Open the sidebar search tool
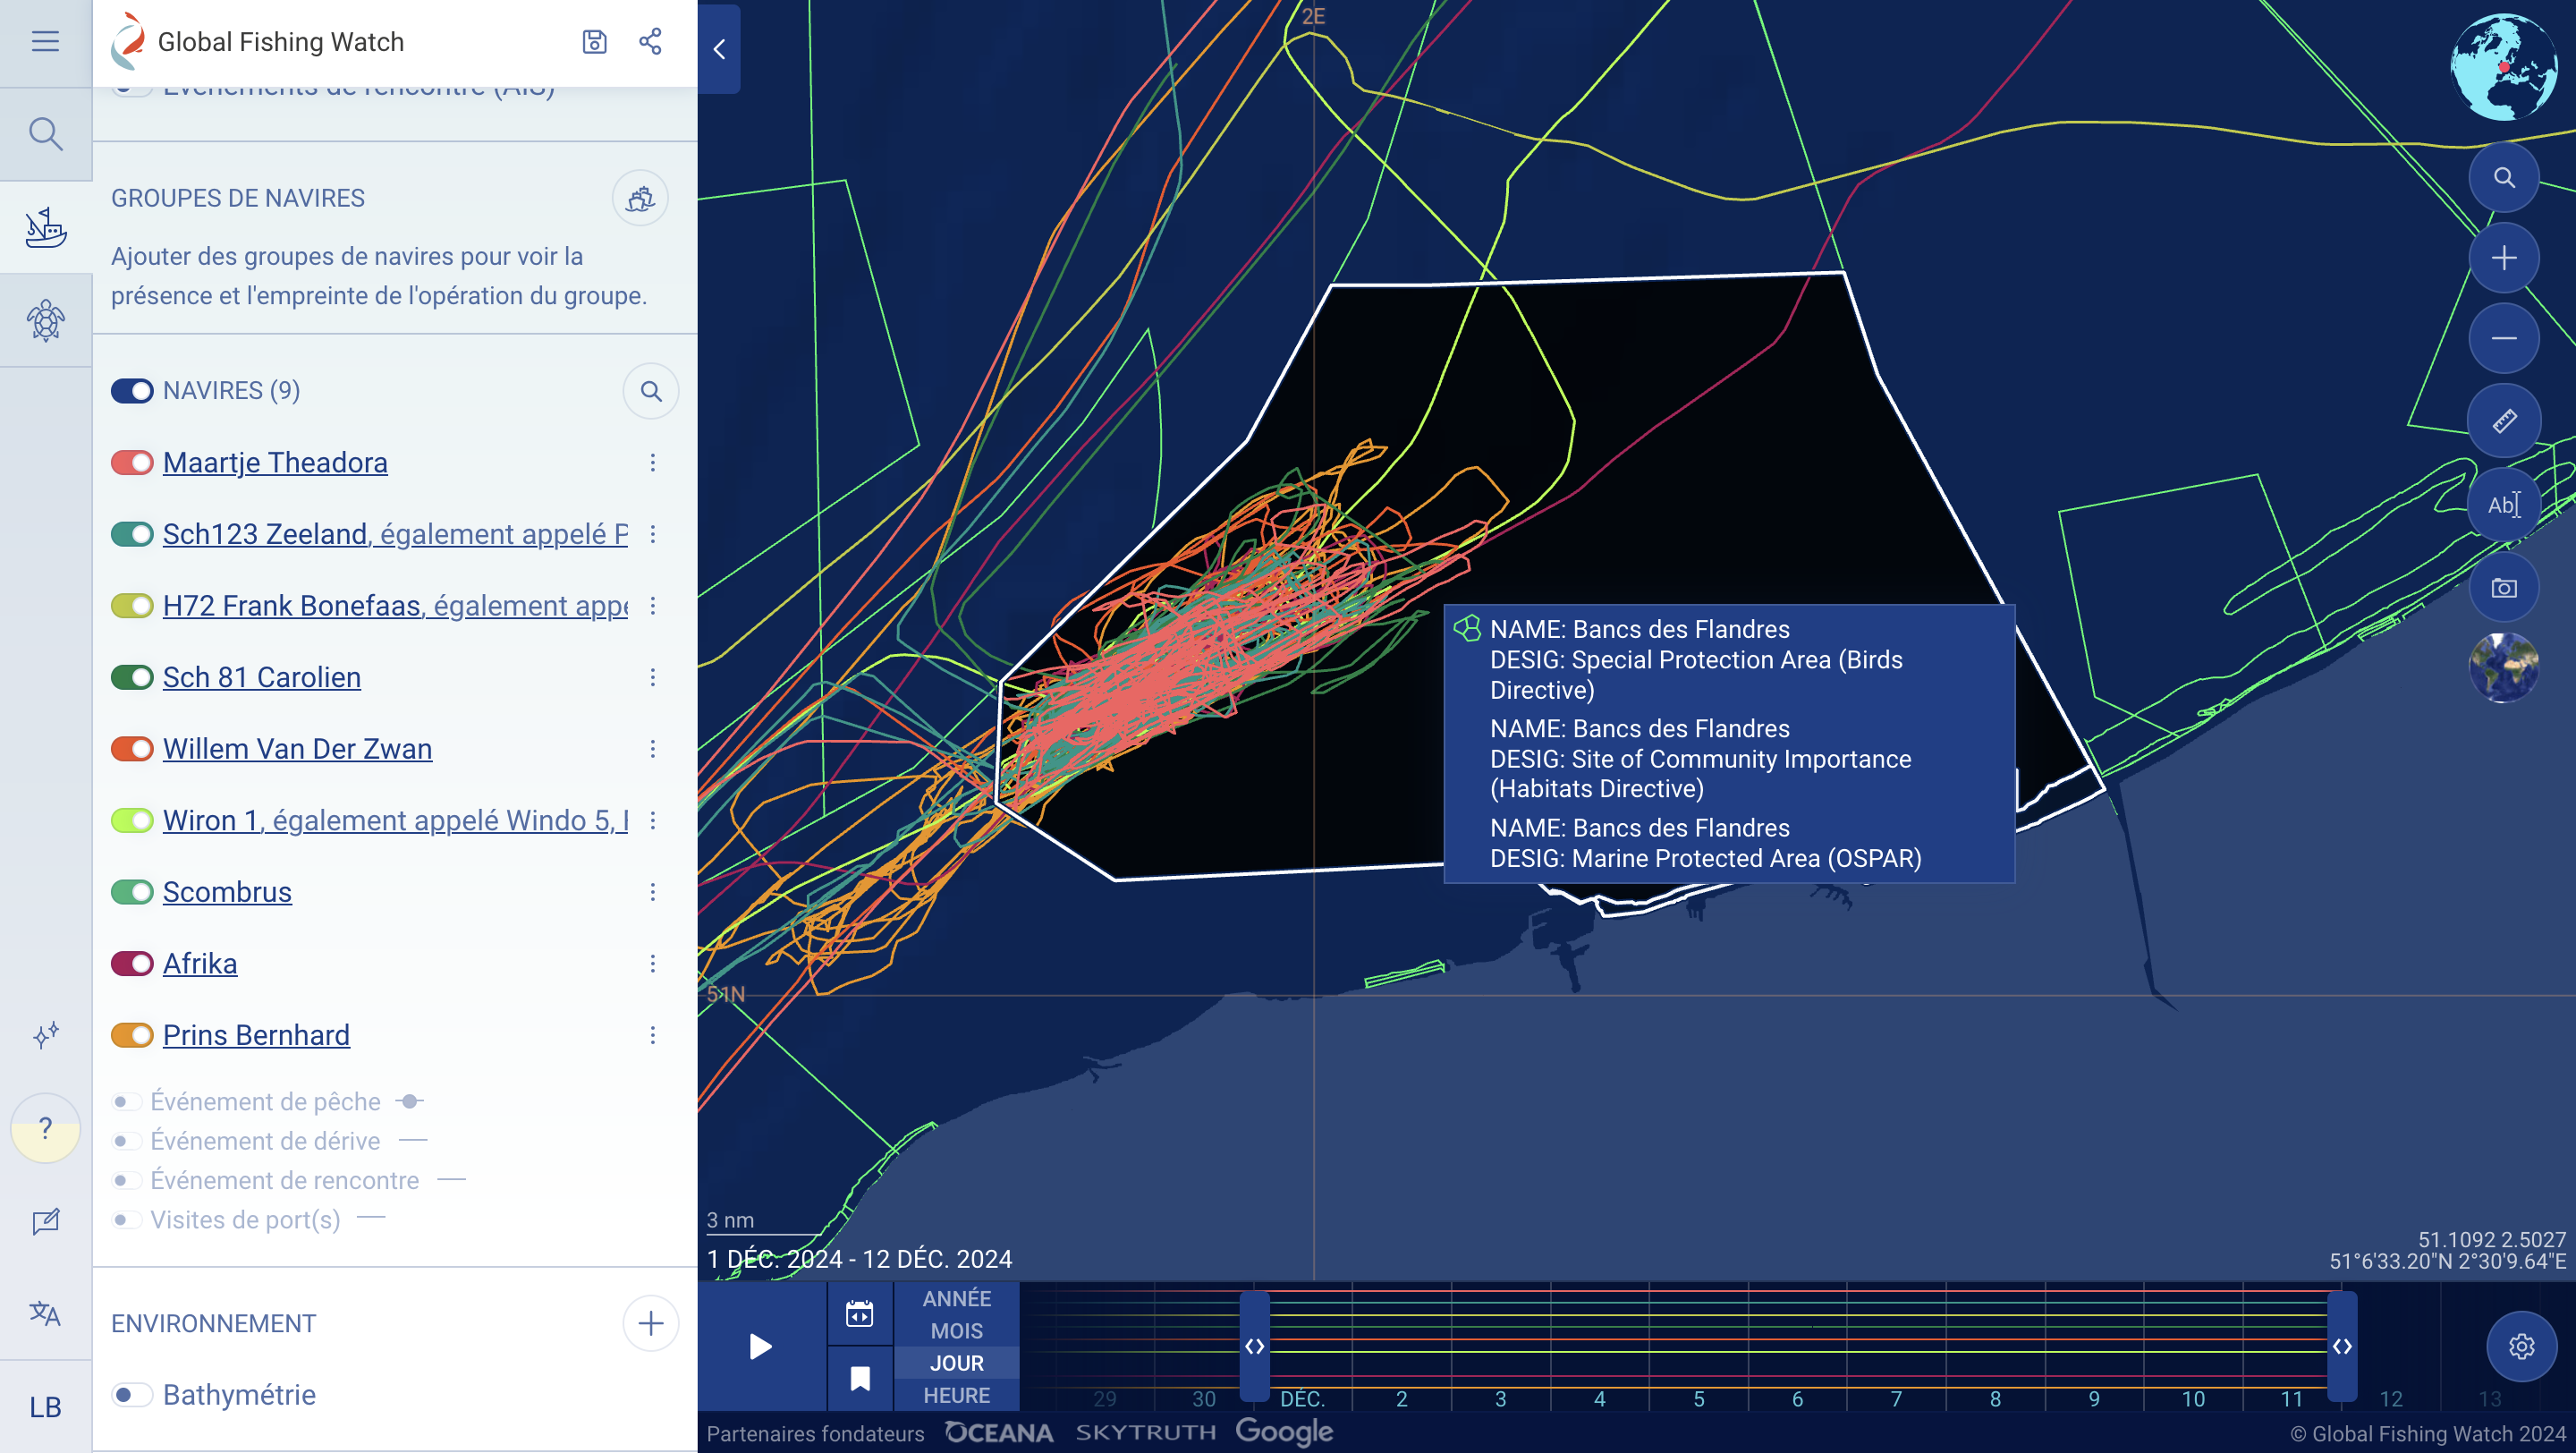This screenshot has width=2576, height=1453. pos(45,134)
